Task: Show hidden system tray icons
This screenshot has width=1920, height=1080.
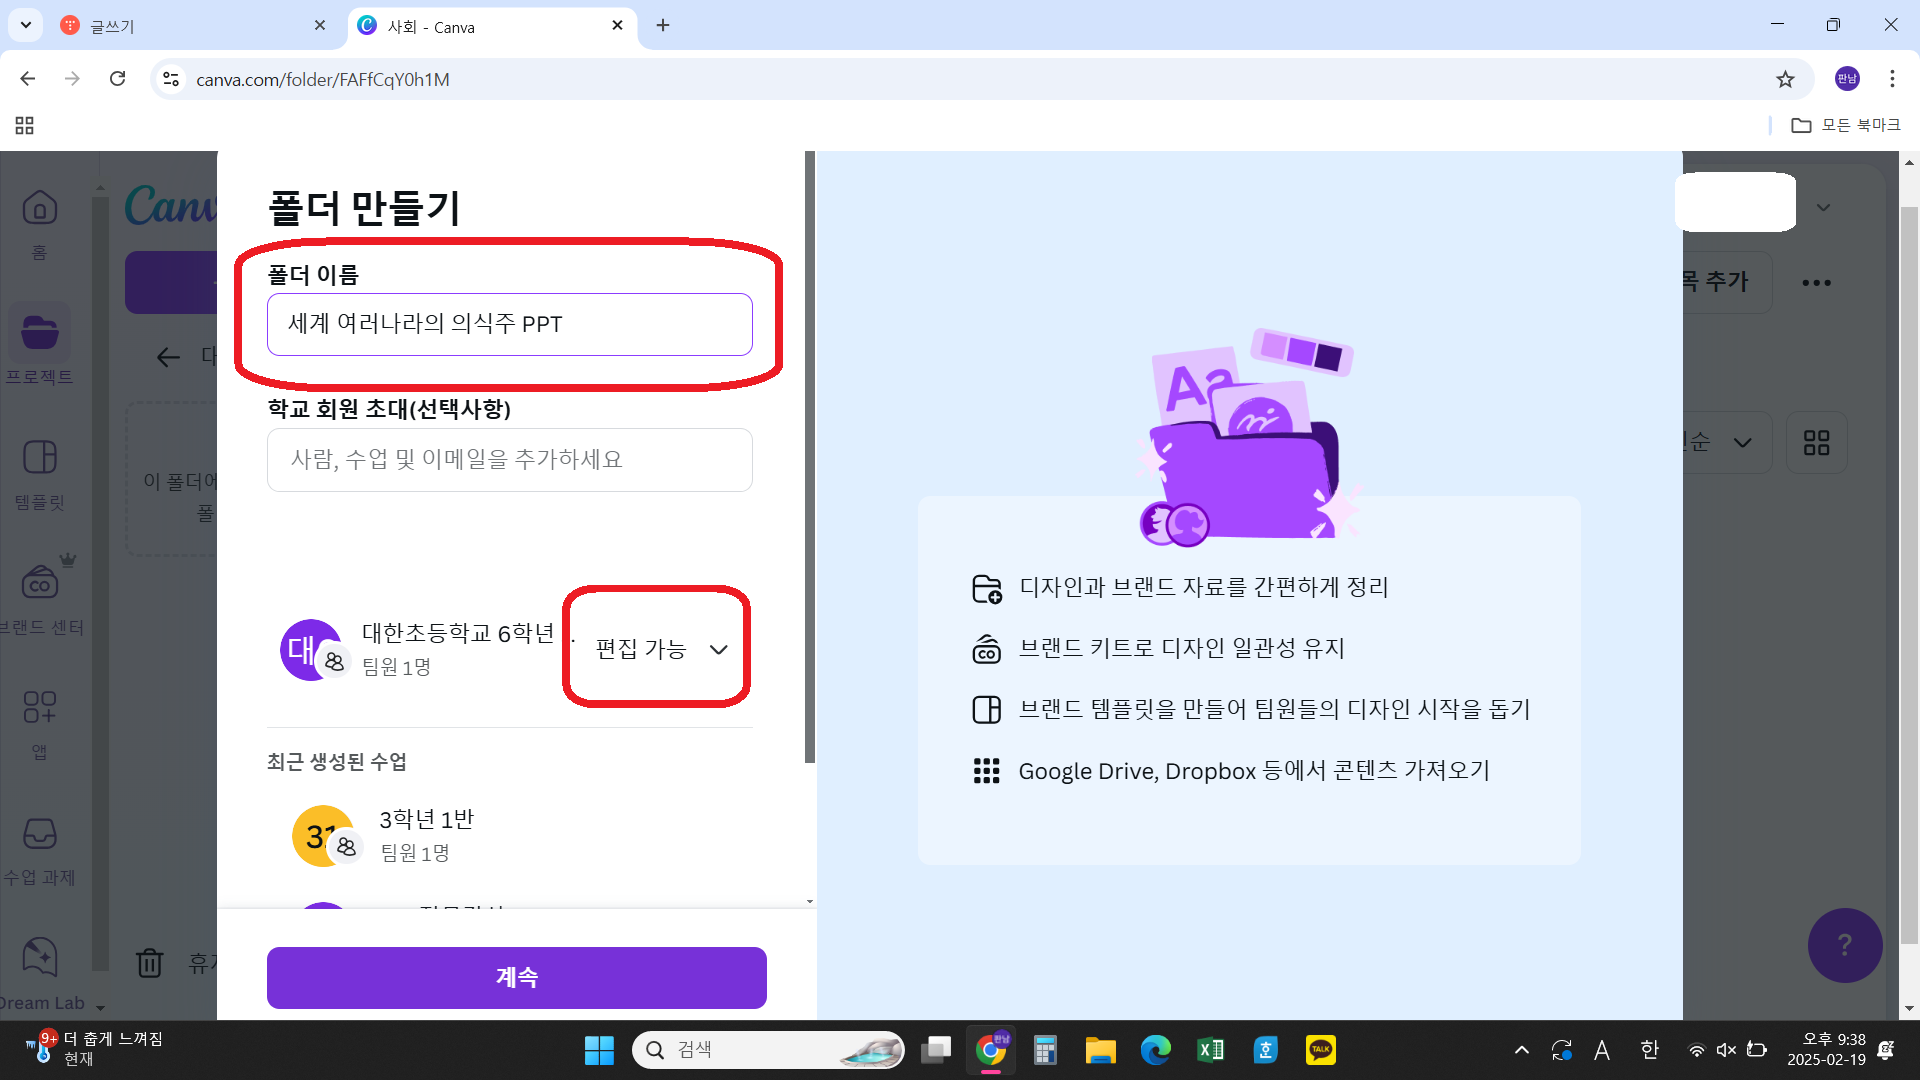Action: pos(1521,1050)
